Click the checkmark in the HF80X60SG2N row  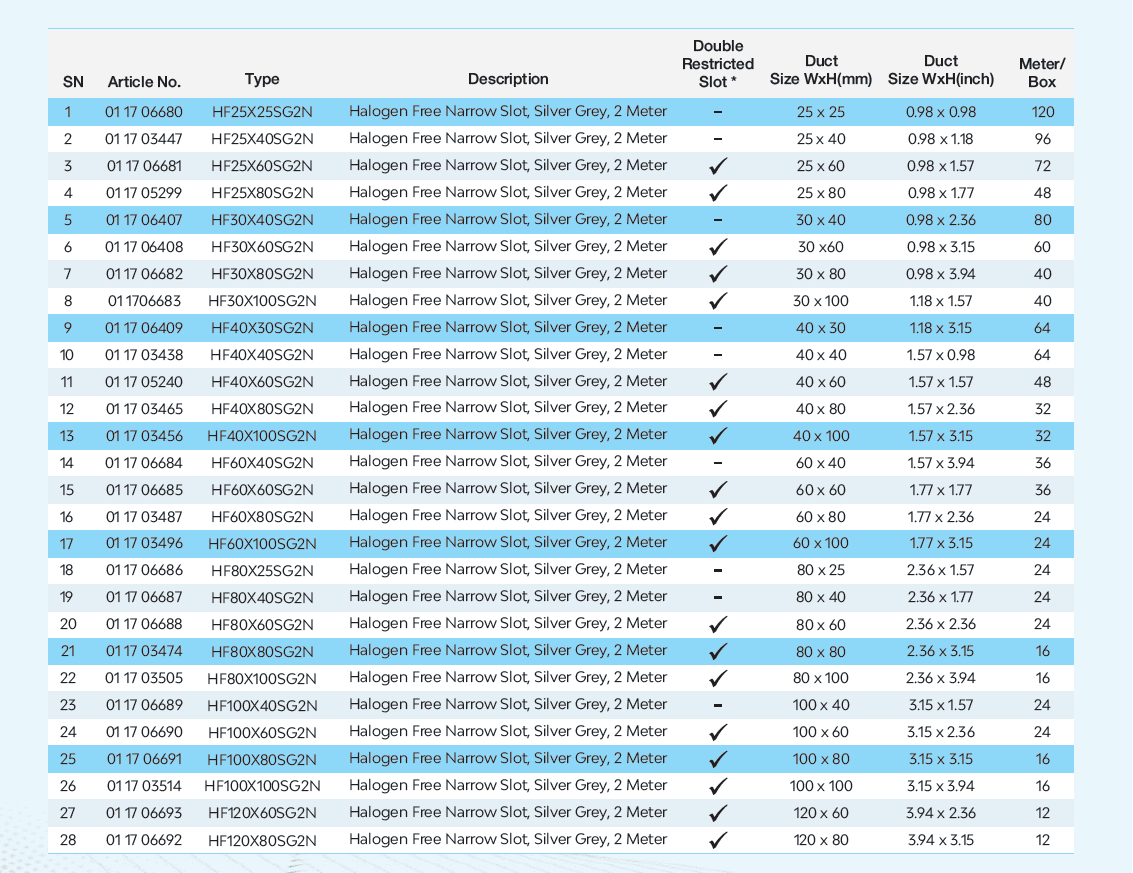point(718,624)
